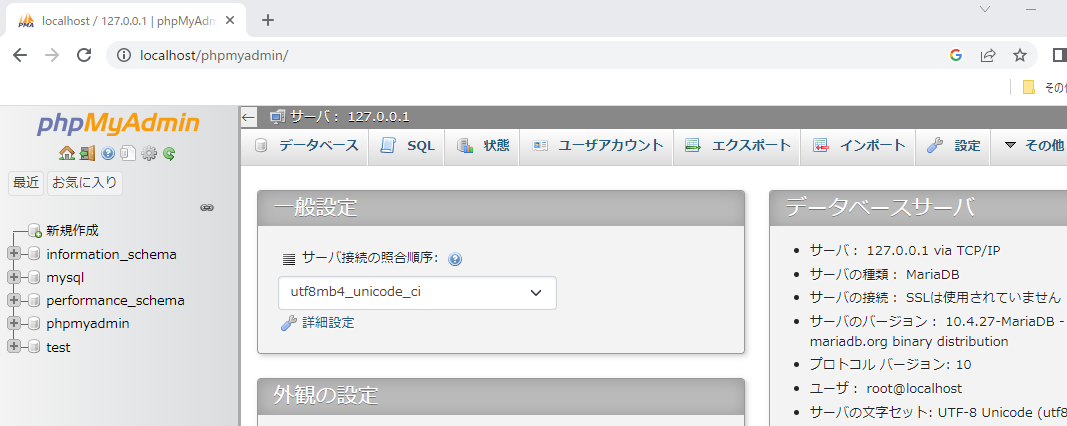
Task: Open navigation panel settings gear icon
Action: tap(148, 153)
